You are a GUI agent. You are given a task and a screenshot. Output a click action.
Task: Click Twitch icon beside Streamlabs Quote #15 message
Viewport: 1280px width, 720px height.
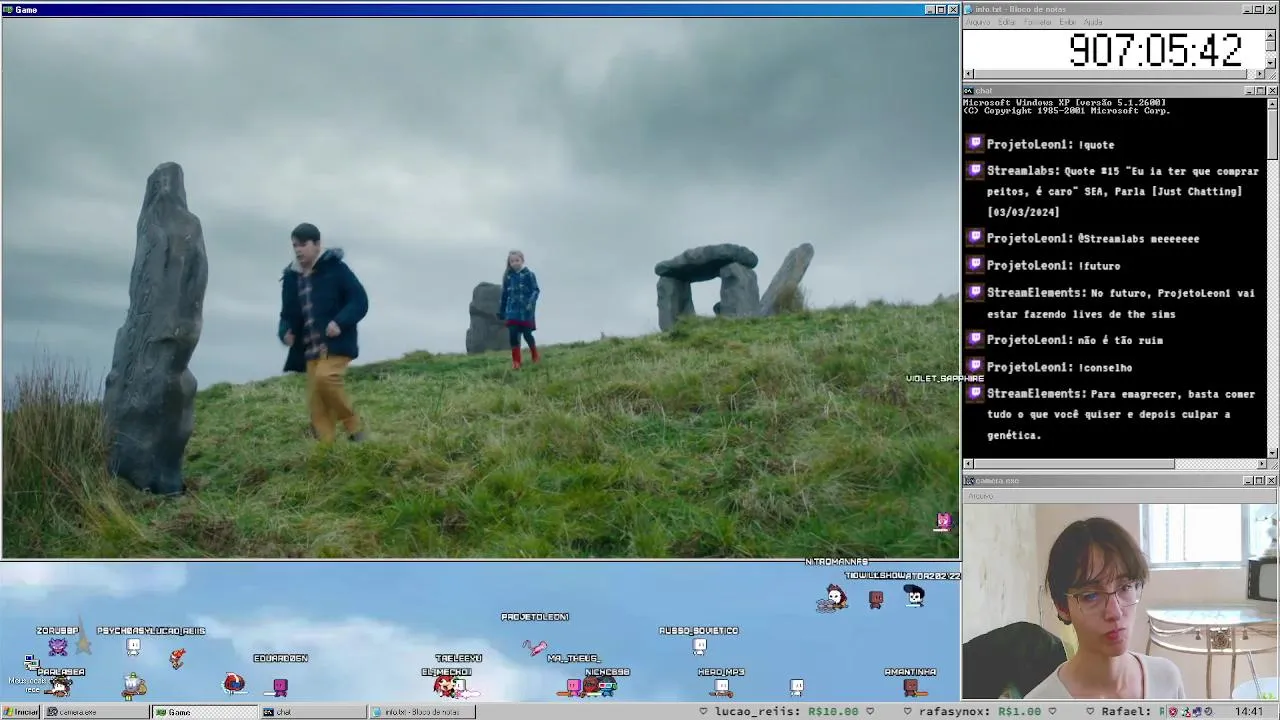point(975,171)
